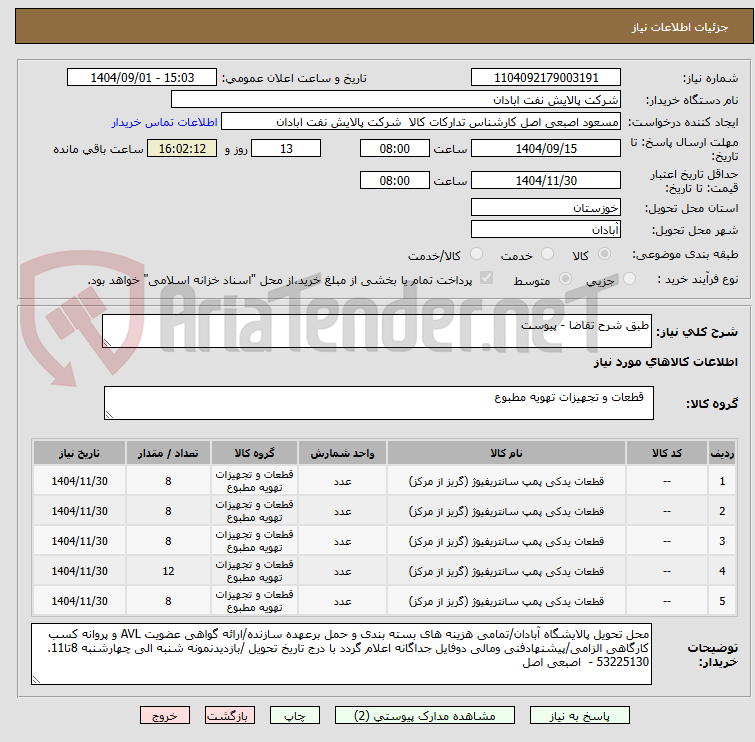Click the گروه کالا text area
Screen dimensions: 755x742
click(x=379, y=403)
